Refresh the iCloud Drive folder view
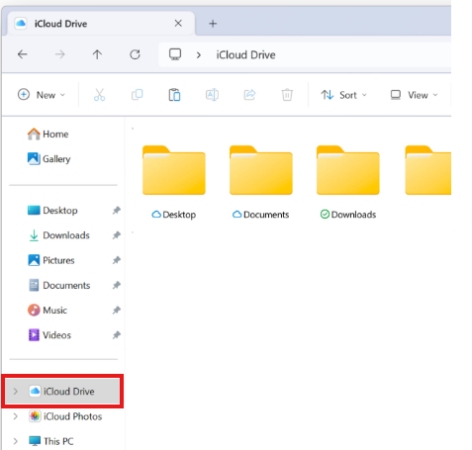472x450 pixels. pos(135,54)
